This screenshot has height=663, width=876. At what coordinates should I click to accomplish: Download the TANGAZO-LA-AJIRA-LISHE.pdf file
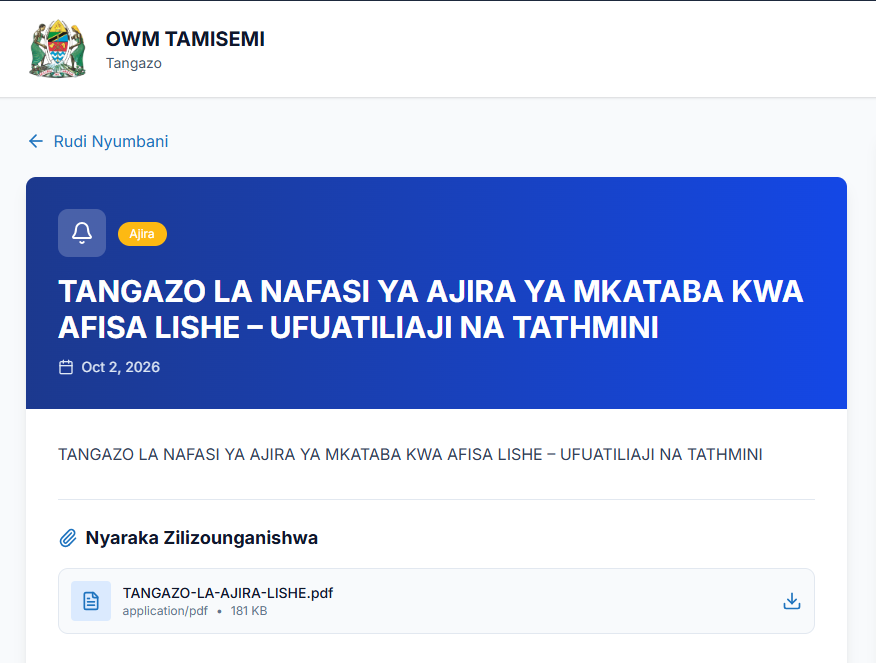point(792,601)
